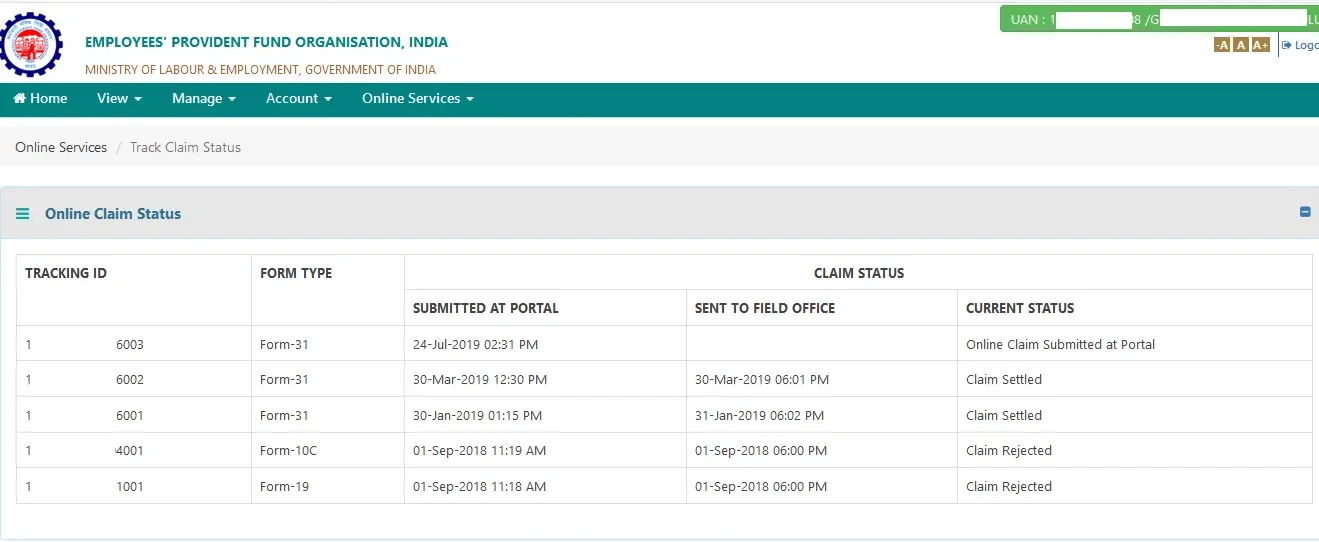This screenshot has width=1319, height=542.
Task: Select the Form-10C claim row
Action: 664,451
